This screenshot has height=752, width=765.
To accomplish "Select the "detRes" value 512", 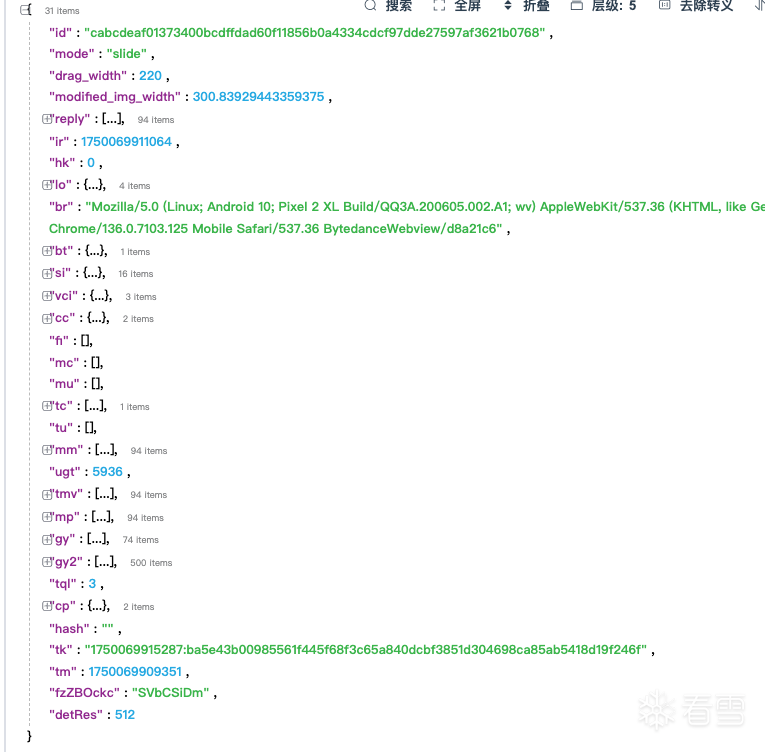I will point(125,715).
